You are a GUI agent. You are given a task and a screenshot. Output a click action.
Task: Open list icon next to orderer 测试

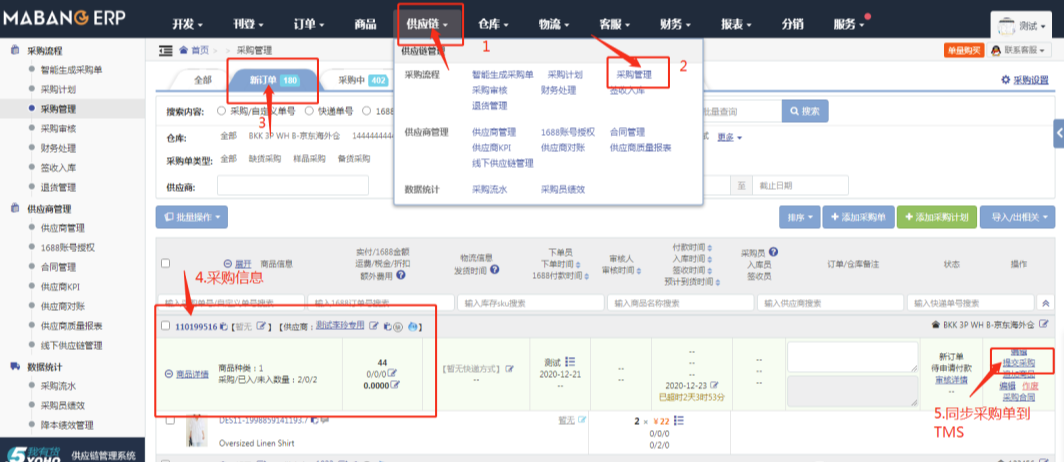[570, 362]
